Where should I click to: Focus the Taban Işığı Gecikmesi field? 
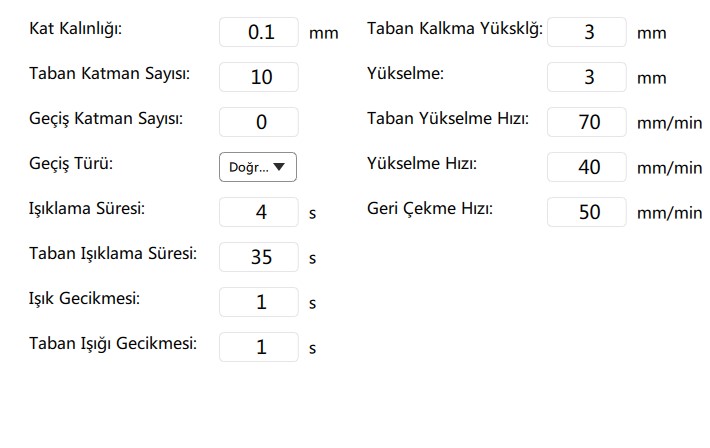coord(259,347)
